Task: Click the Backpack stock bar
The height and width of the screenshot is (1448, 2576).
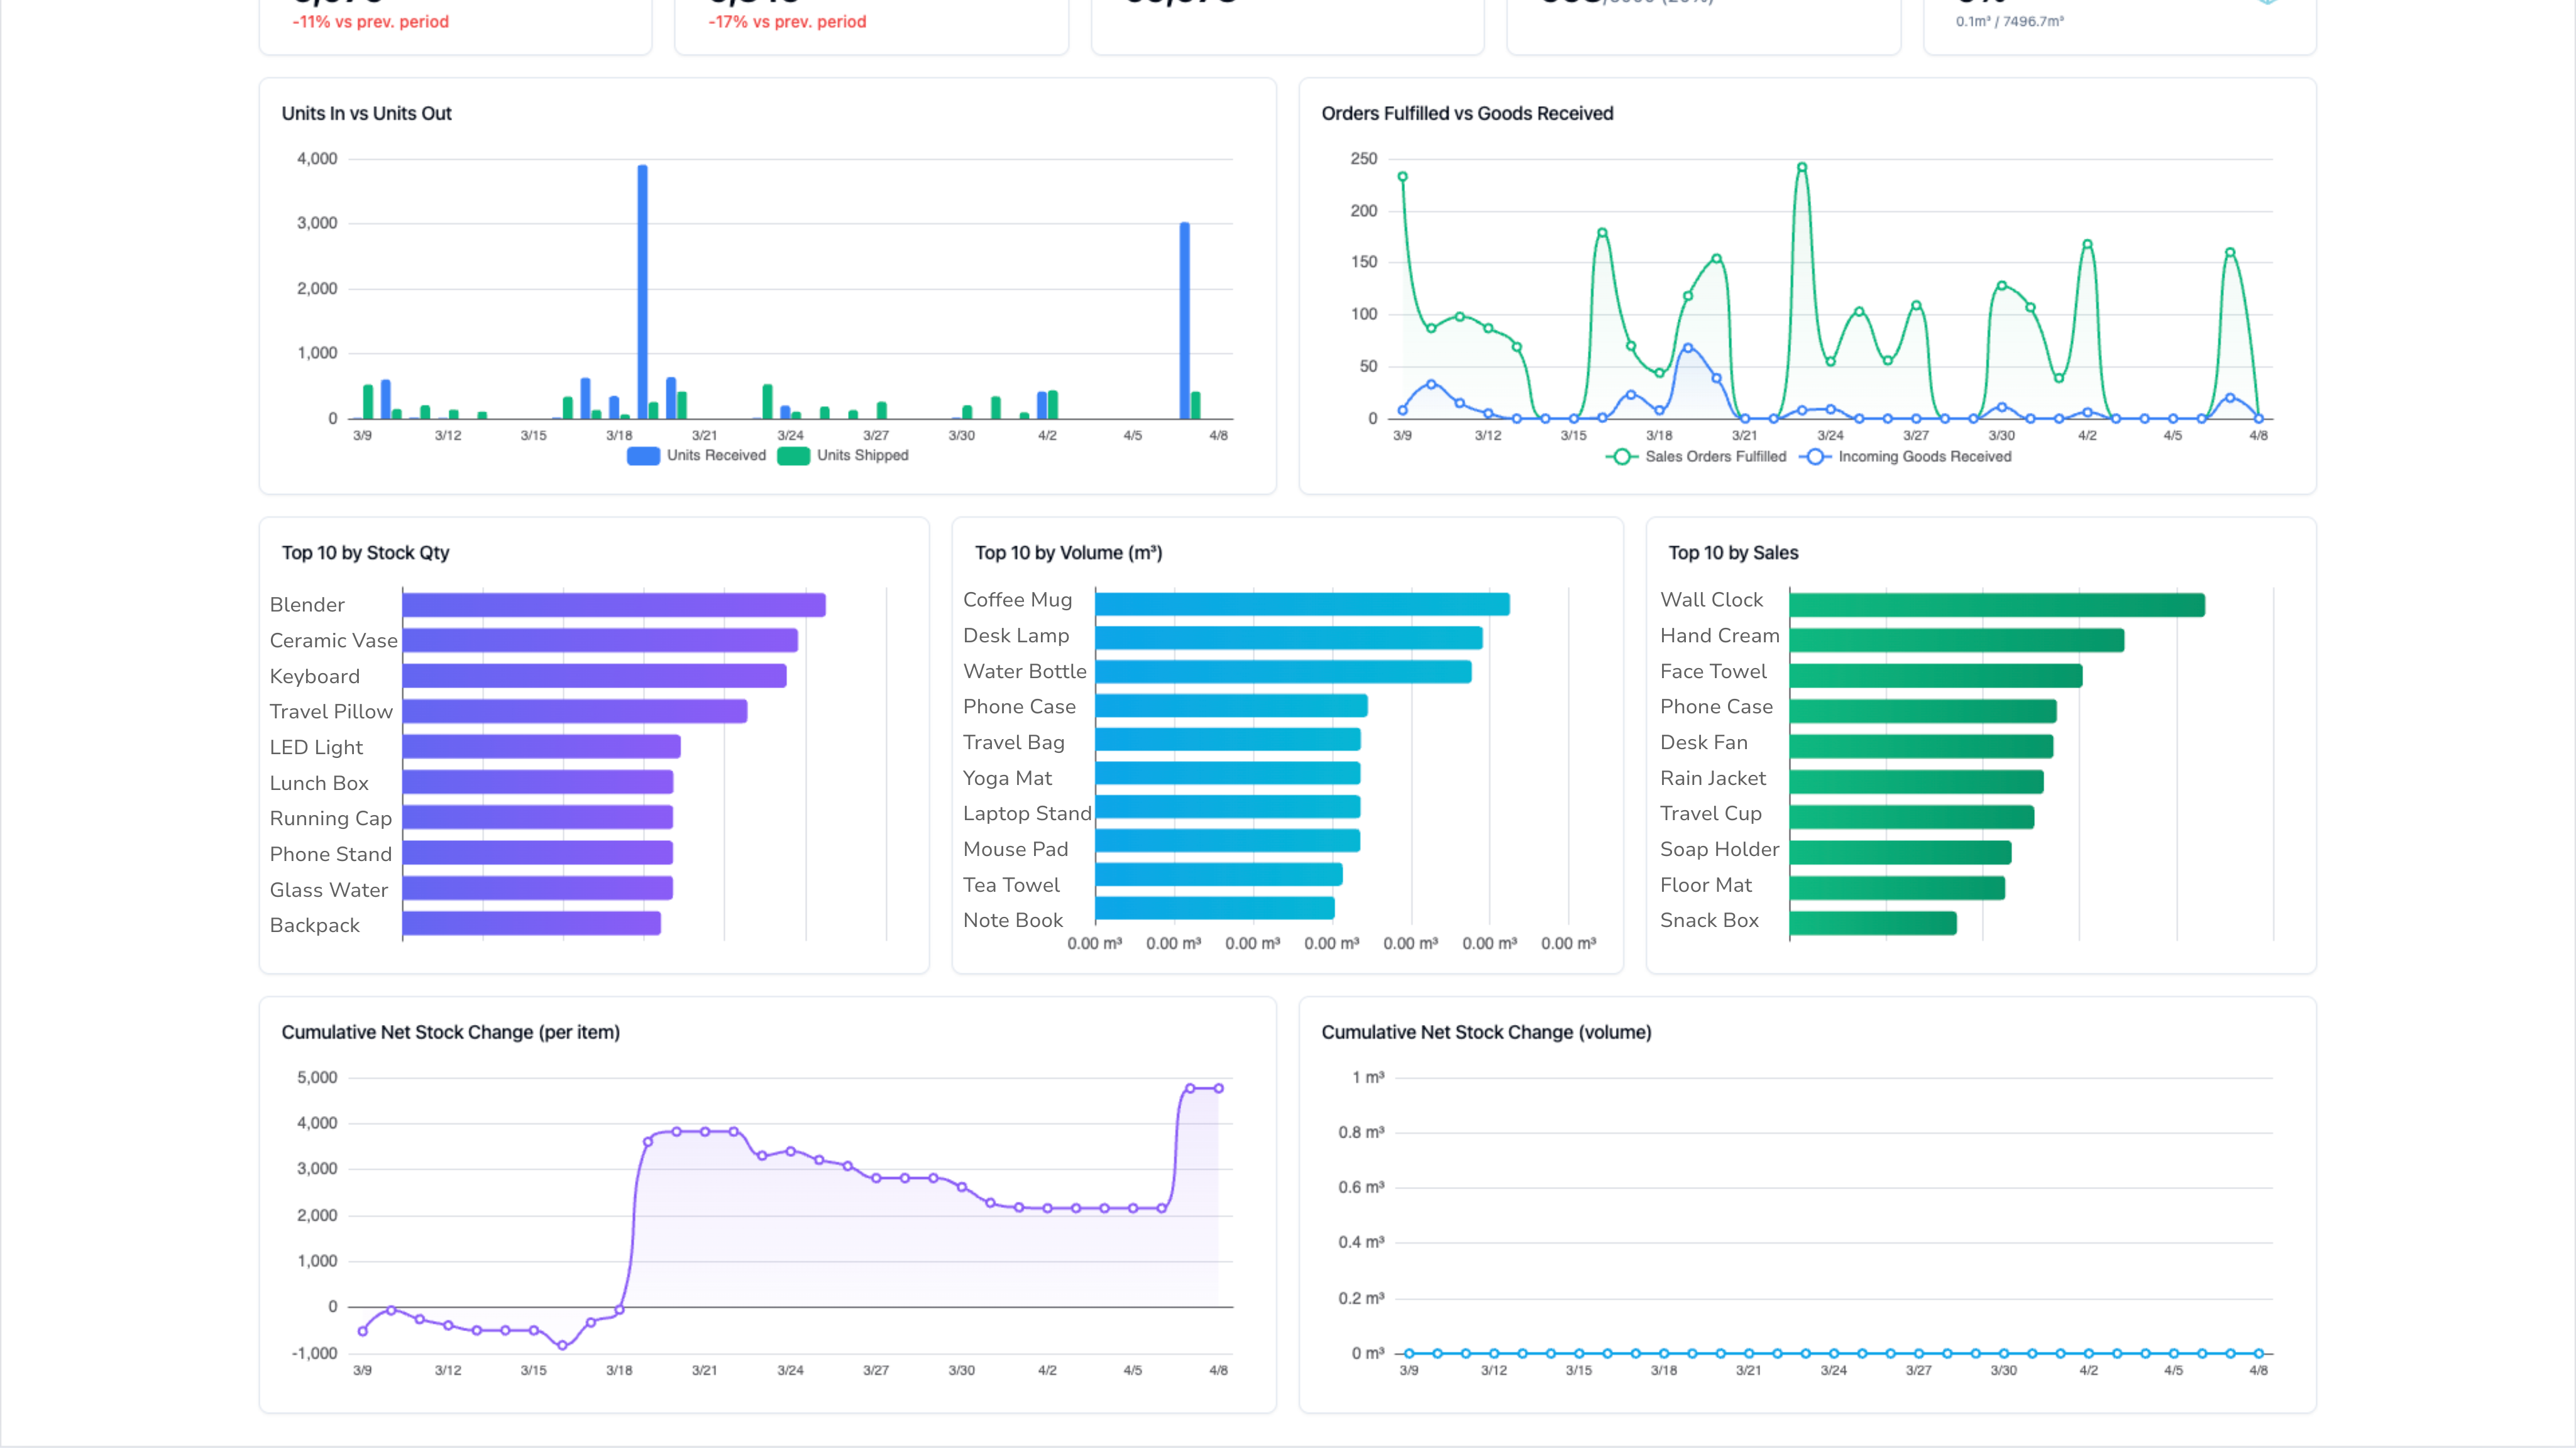Action: click(x=532, y=924)
